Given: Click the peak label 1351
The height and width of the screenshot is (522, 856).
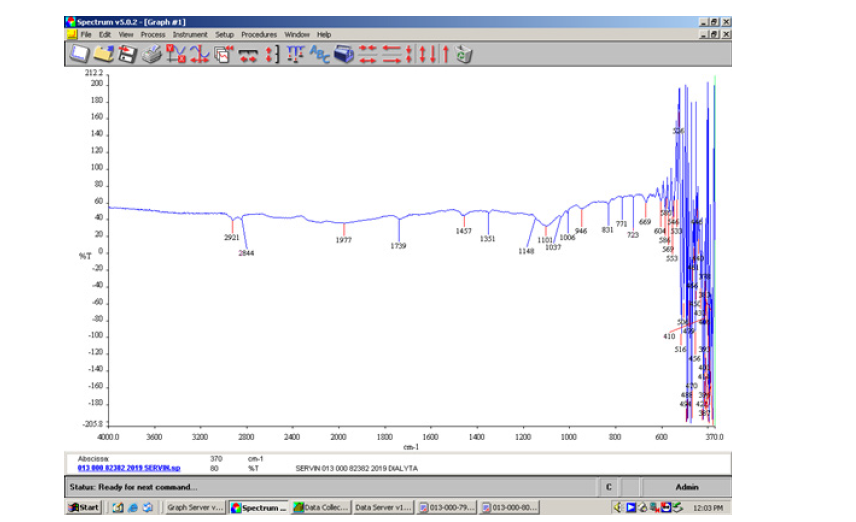Looking at the screenshot, I should point(488,239).
